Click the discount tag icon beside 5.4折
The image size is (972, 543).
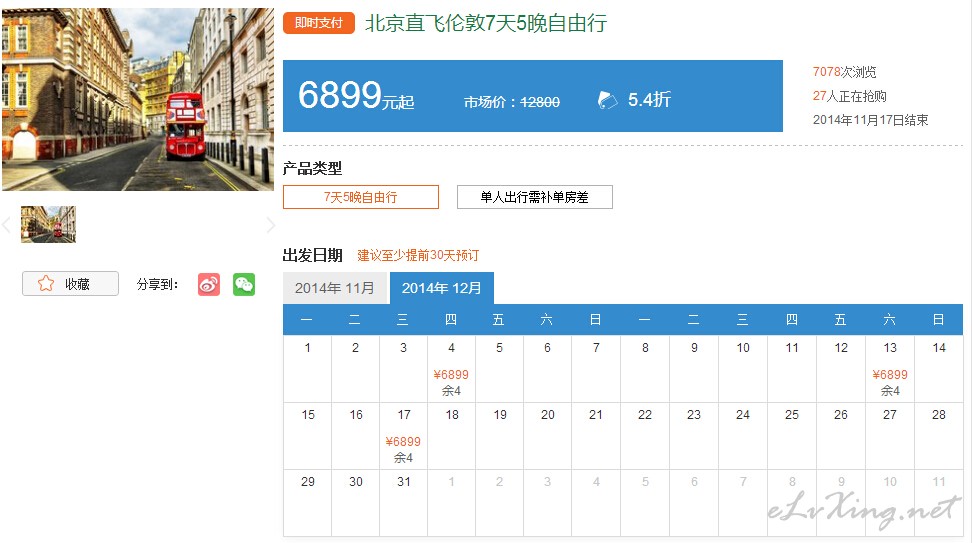click(x=608, y=100)
